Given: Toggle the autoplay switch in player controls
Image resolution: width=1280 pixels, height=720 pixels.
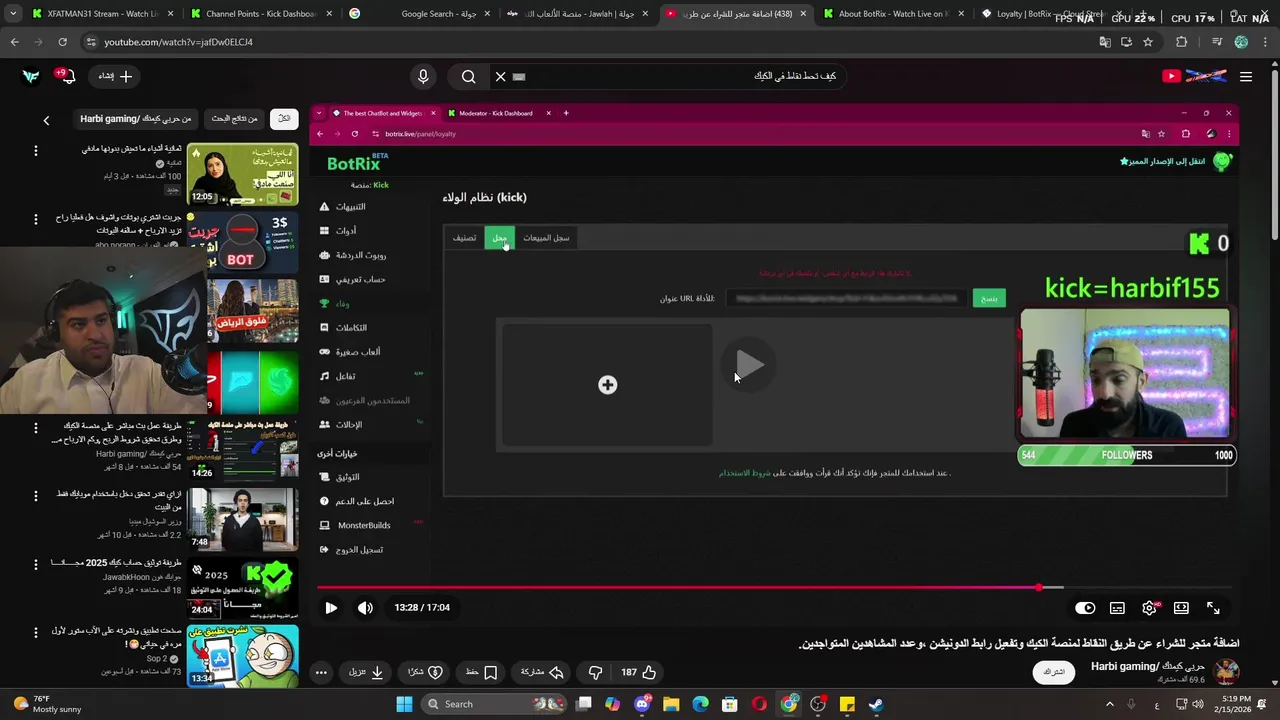Looking at the screenshot, I should pyautogui.click(x=1085, y=607).
